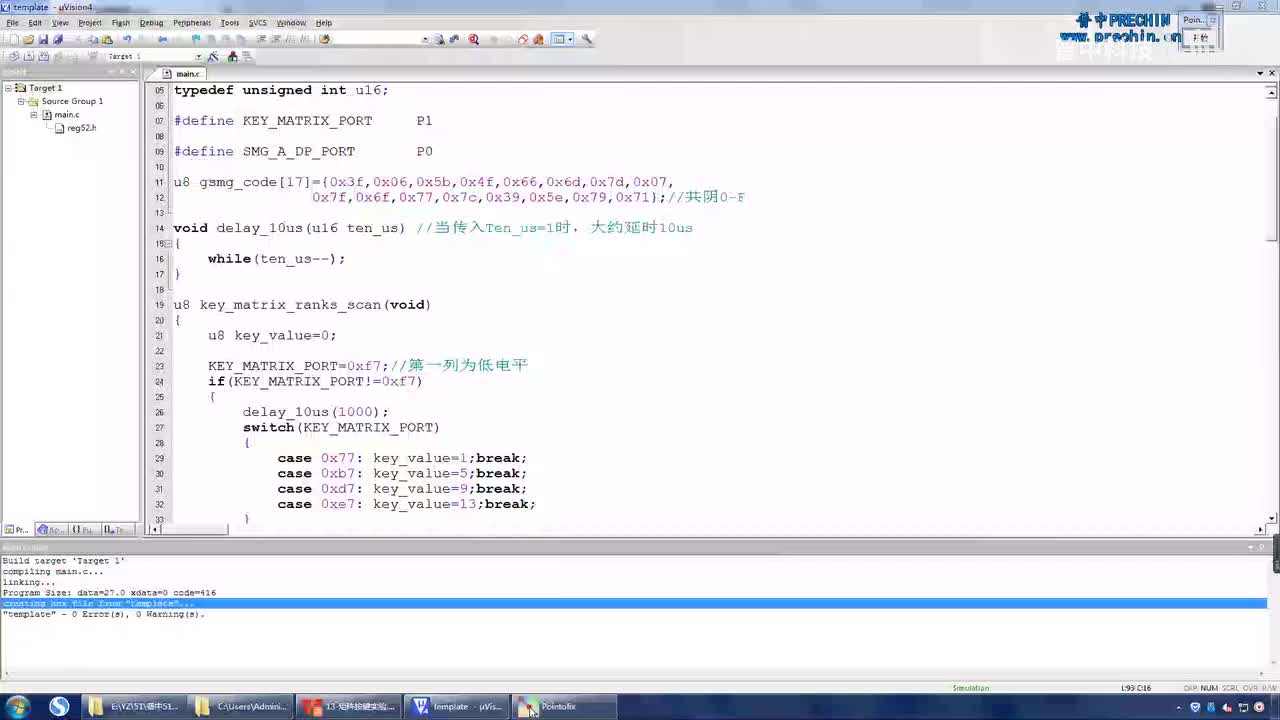Close the Project panel
Viewport: 1280px width, 720px height.
(x=134, y=72)
